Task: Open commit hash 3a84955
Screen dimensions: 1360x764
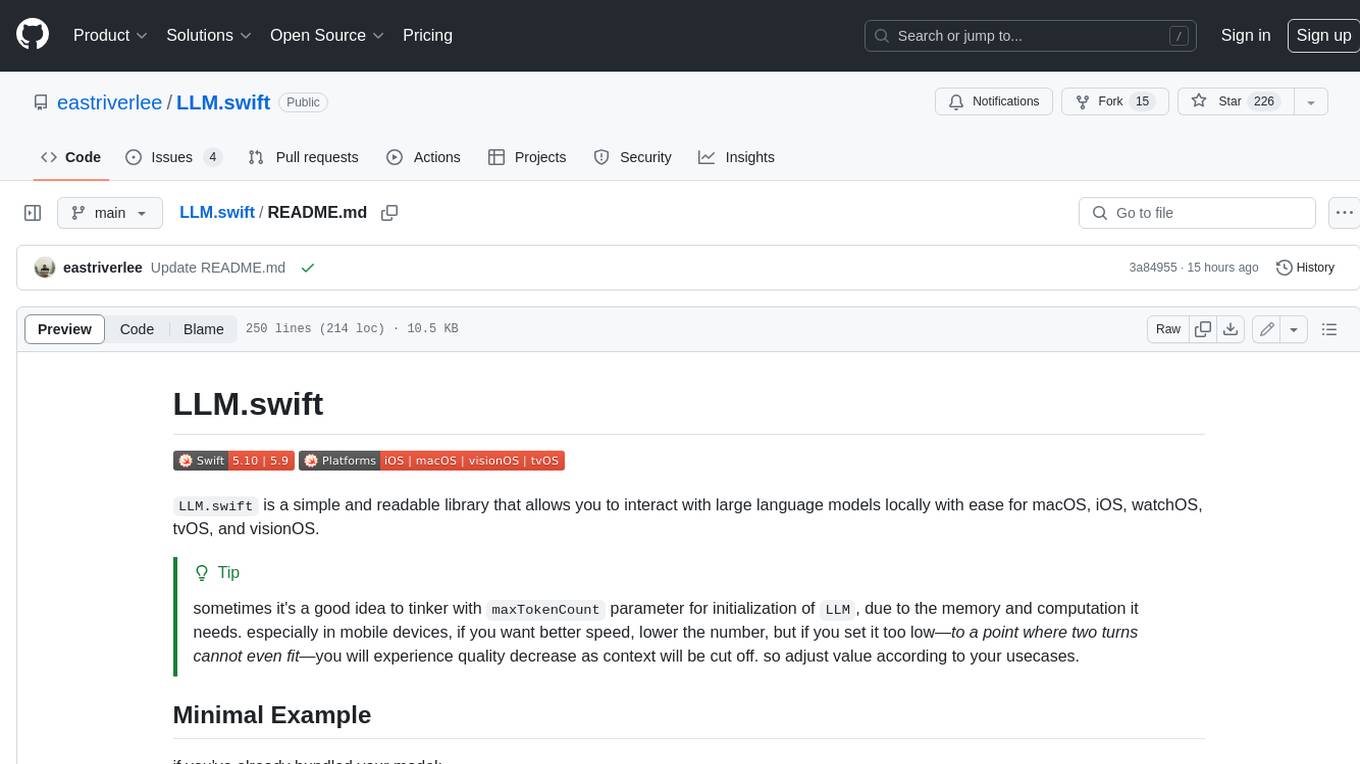Action: point(1153,268)
